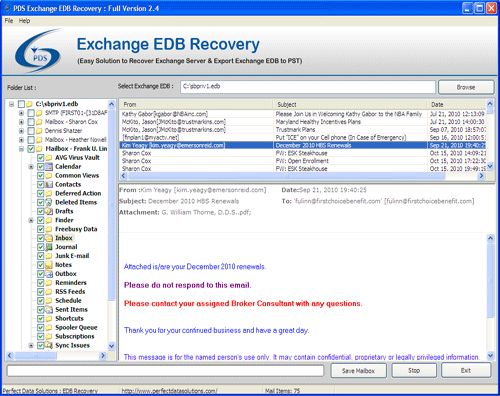Click the Contacts folder icon
This screenshot has height=396, width=500.
point(49,184)
